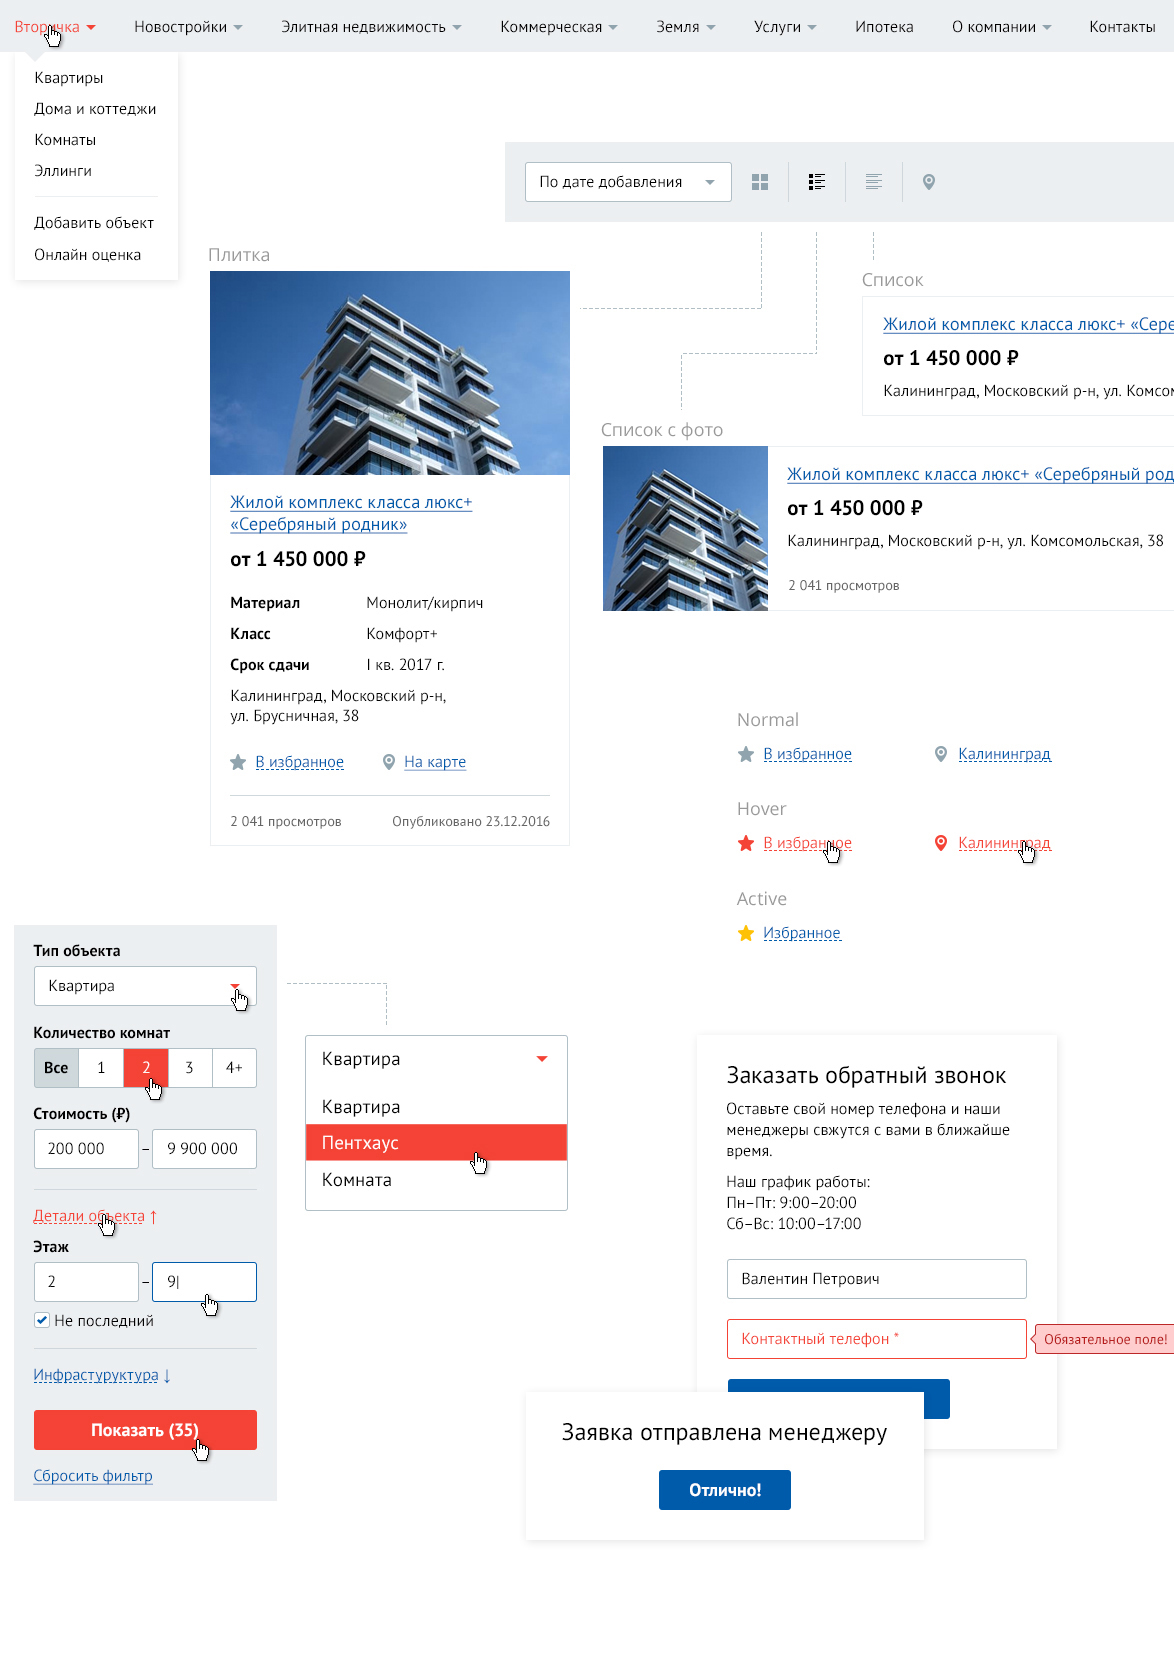Open Элитная недвижимость menu

click(x=371, y=27)
